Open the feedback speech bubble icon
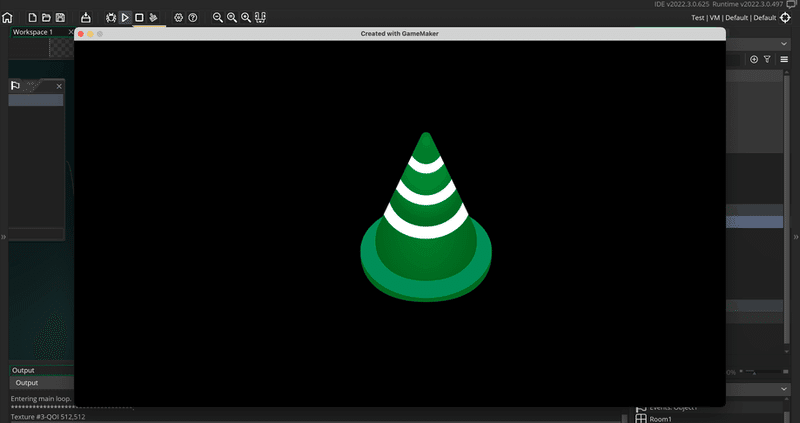800x423 pixels. (x=791, y=4)
